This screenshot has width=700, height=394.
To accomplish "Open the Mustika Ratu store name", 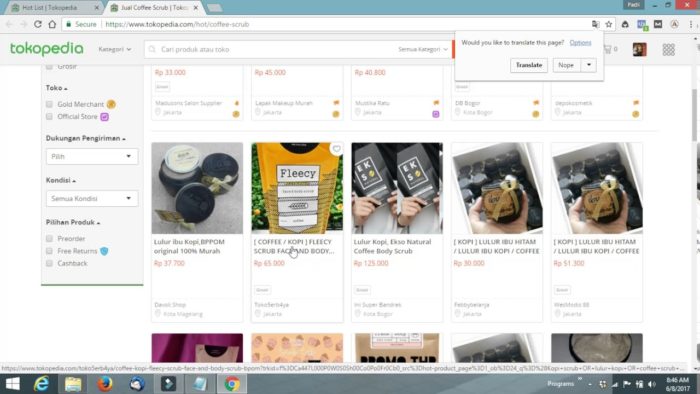I will click(x=372, y=103).
